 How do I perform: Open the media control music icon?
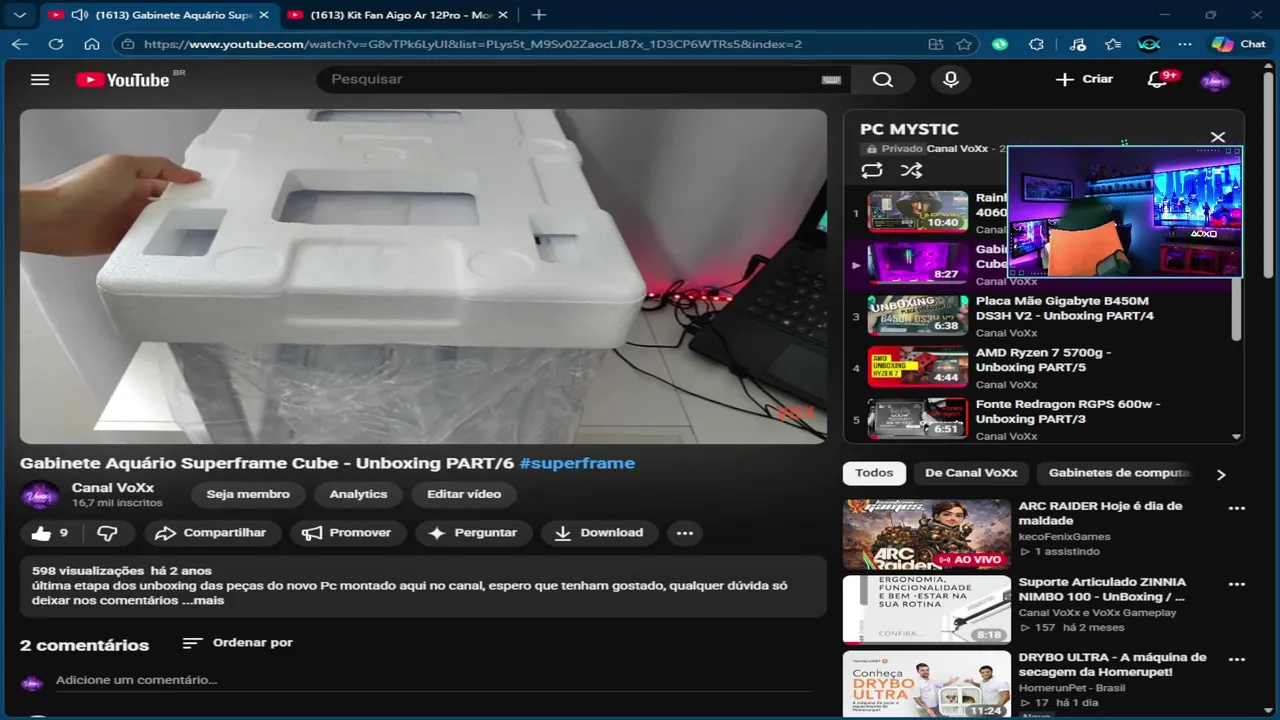(1077, 44)
